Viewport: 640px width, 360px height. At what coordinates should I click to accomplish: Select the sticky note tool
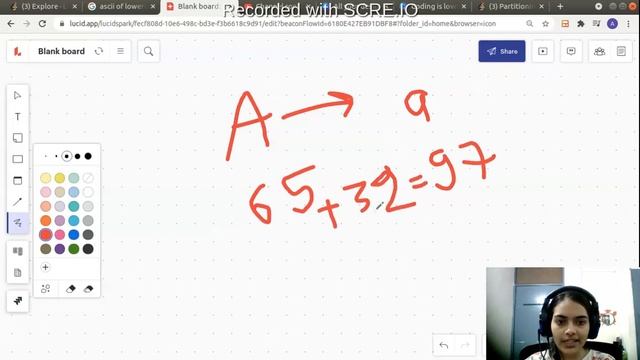[x=18, y=138]
